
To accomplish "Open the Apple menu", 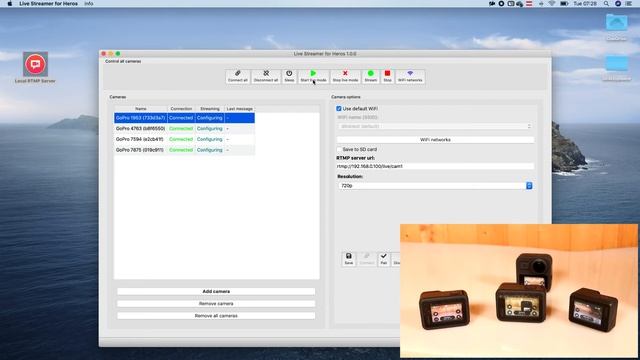I will 10,4.
